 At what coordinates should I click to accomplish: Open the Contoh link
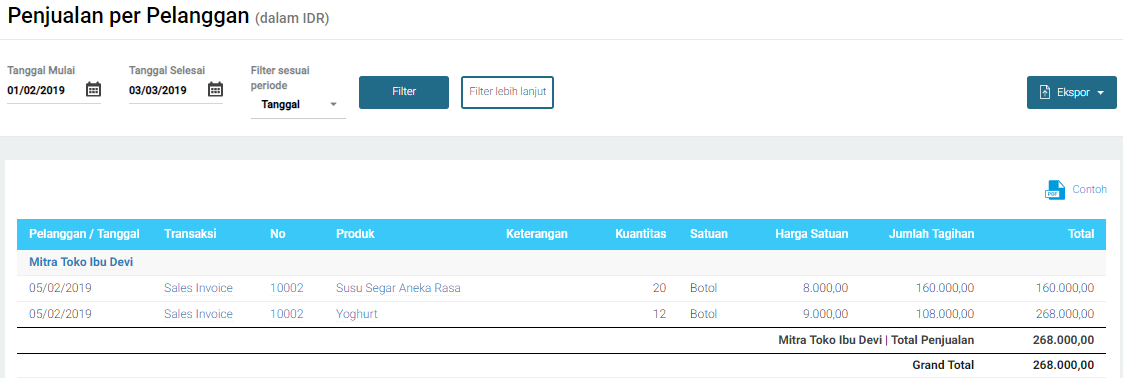point(1089,190)
